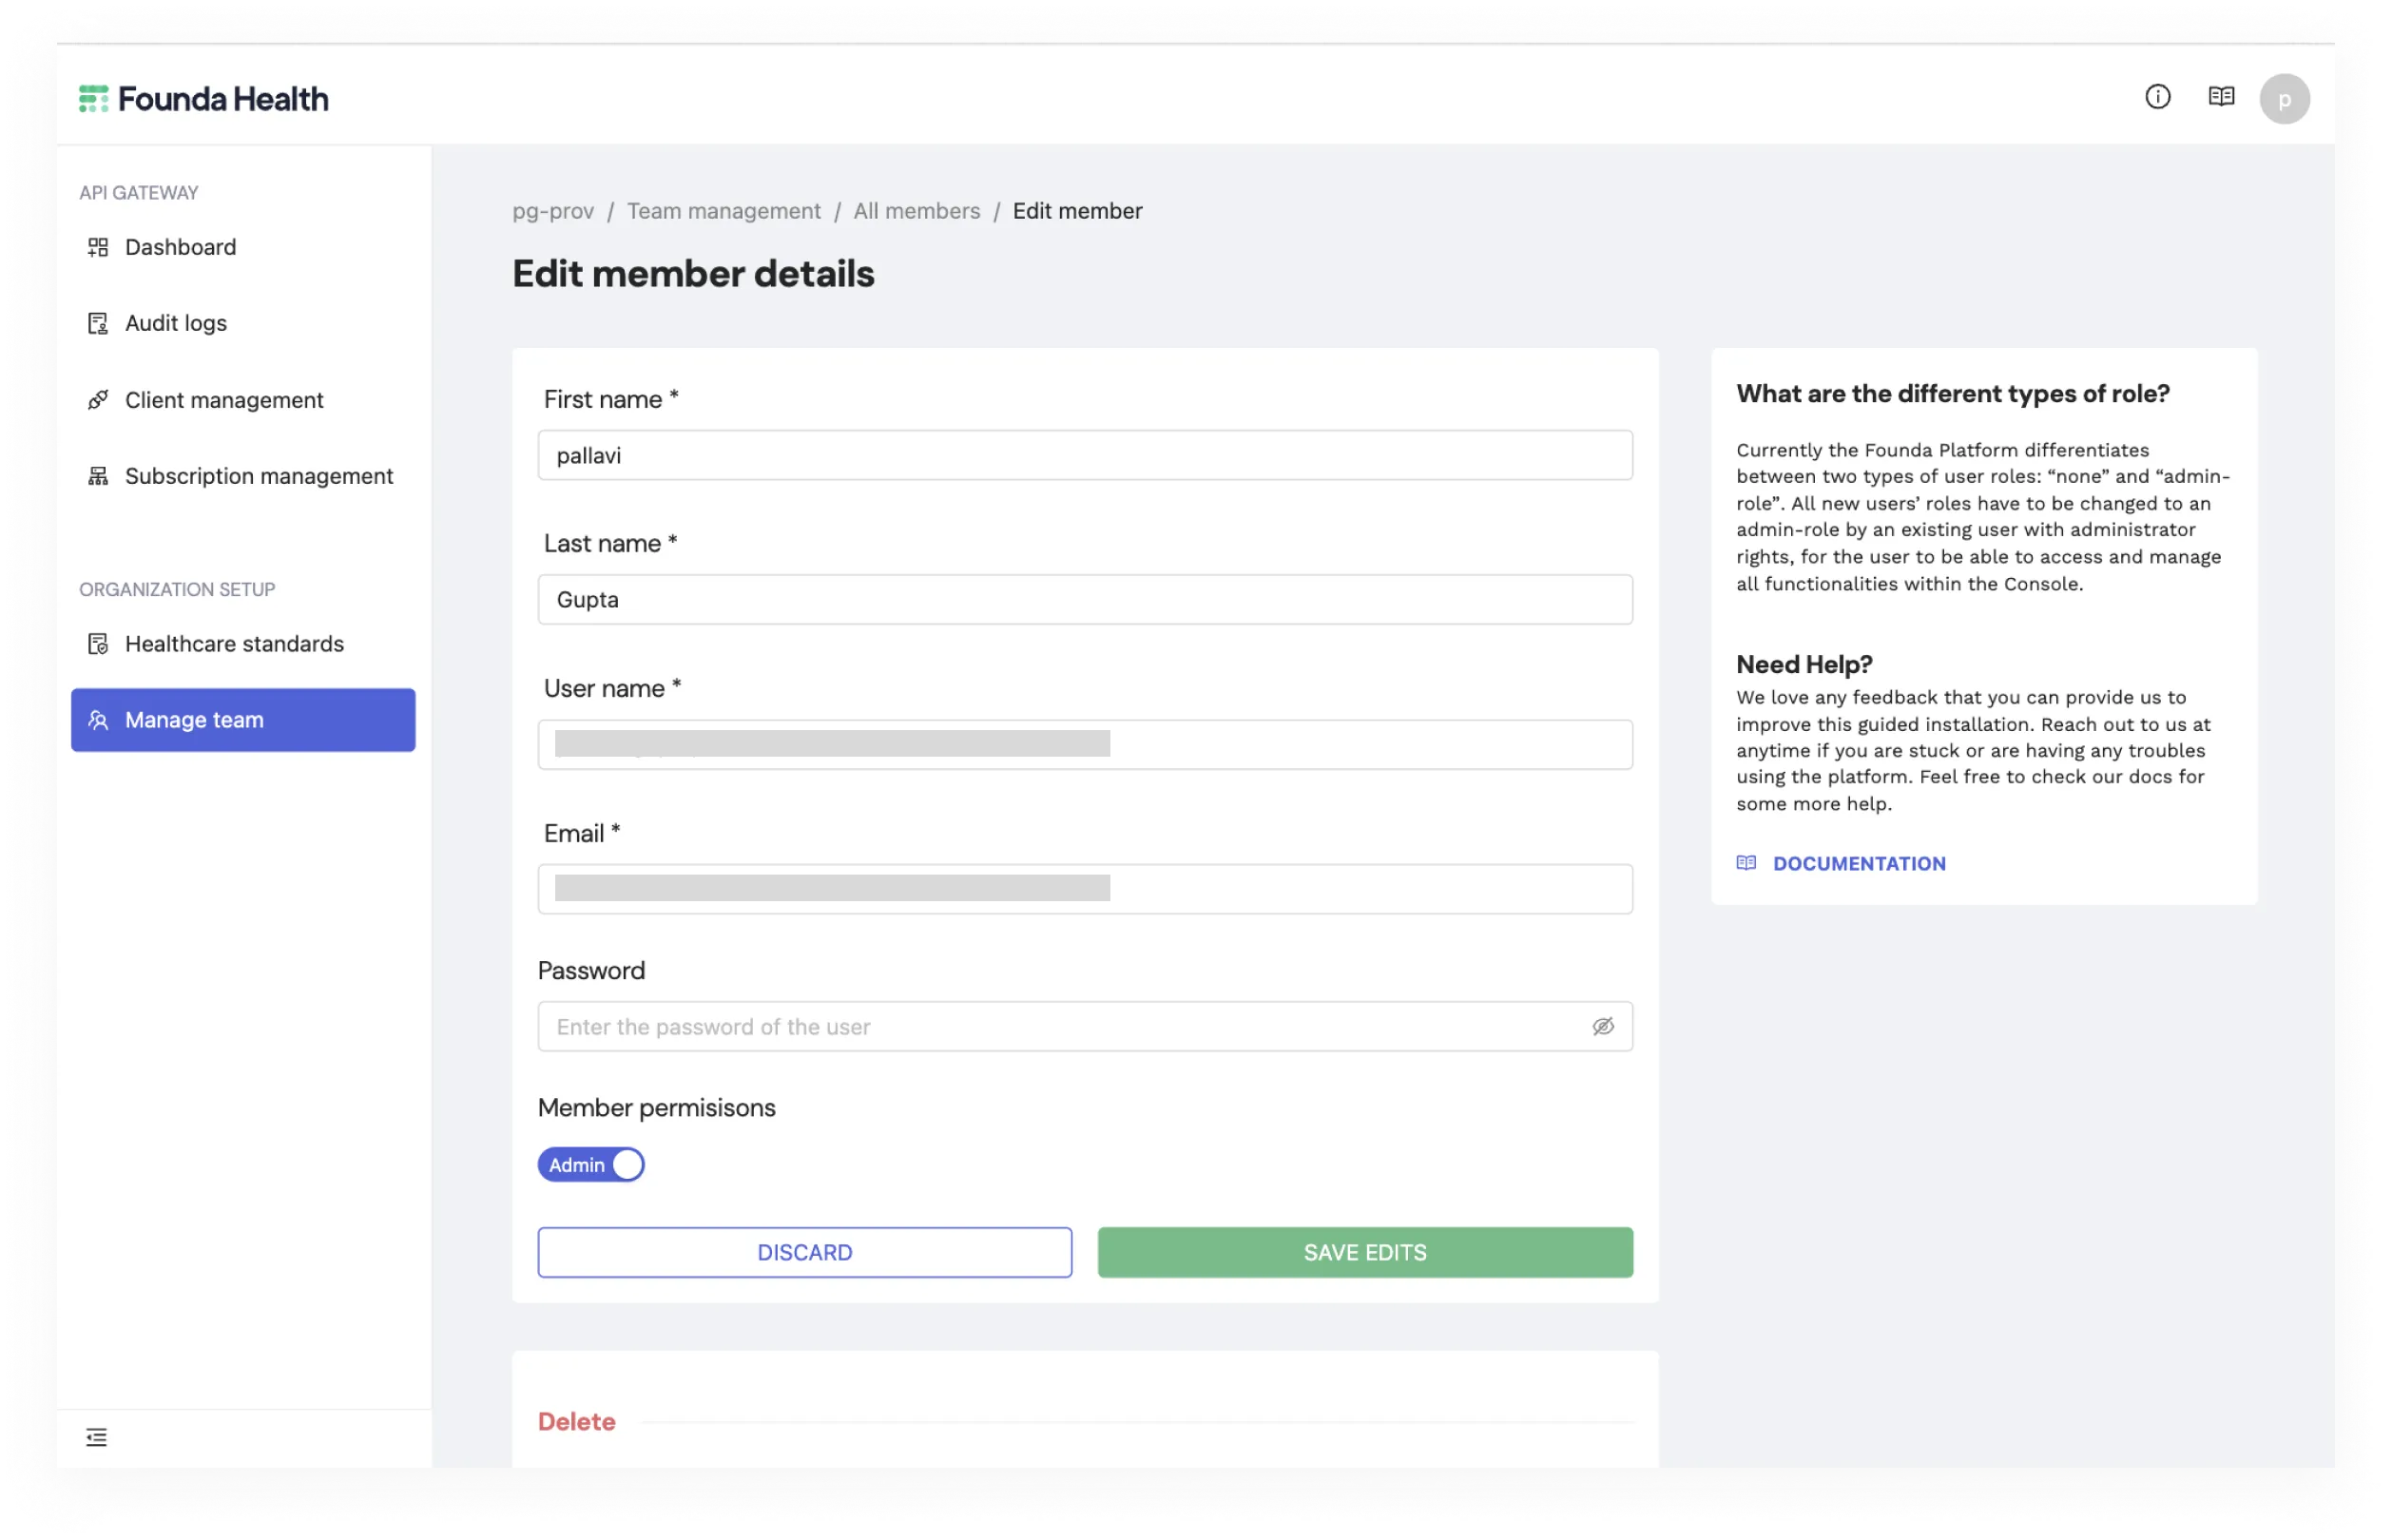Show password using the eye icon
Image resolution: width=2392 pixels, height=1540 pixels.
coord(1603,1027)
